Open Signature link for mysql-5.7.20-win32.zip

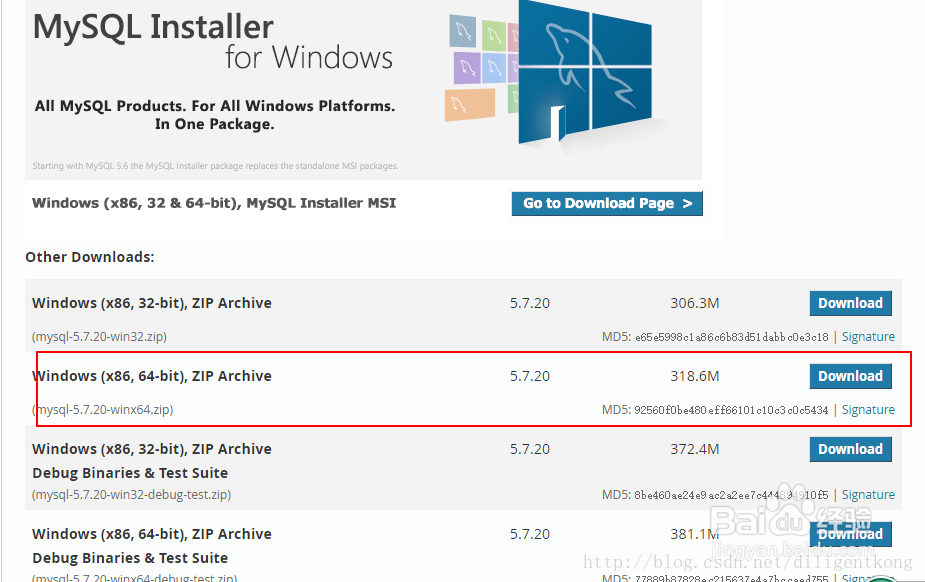pos(868,337)
